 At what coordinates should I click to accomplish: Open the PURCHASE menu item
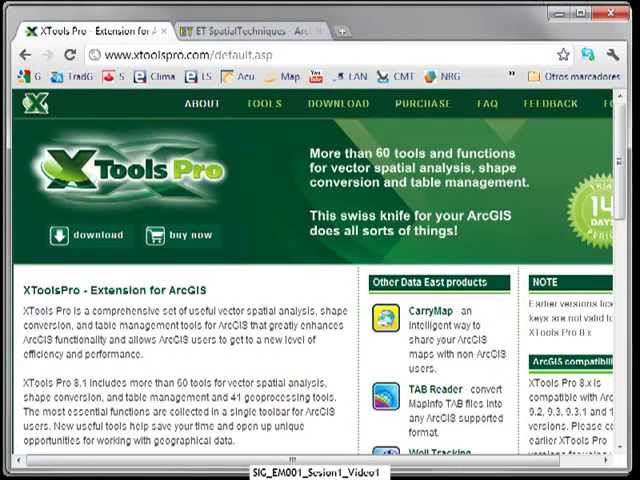[x=422, y=104]
